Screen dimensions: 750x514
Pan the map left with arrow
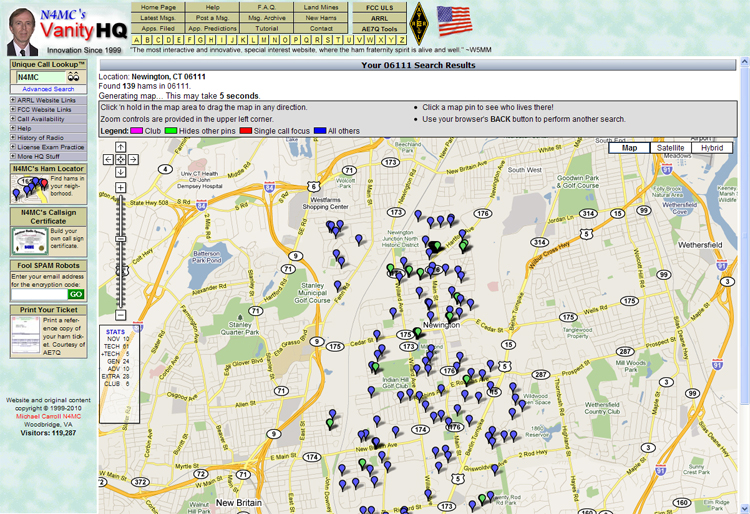(109, 159)
